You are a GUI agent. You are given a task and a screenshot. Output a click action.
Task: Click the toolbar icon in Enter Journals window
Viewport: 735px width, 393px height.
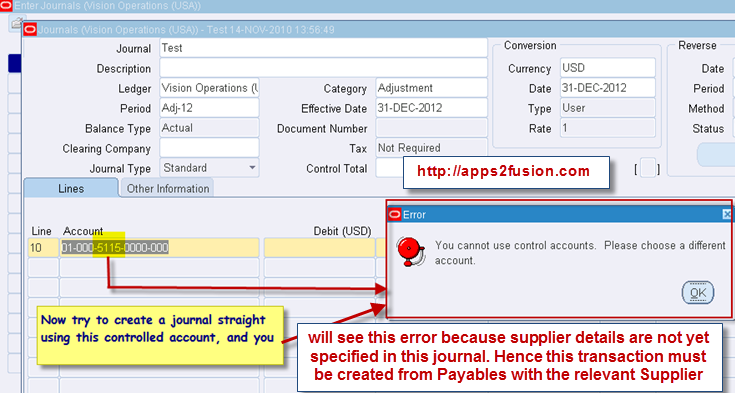pos(17,22)
